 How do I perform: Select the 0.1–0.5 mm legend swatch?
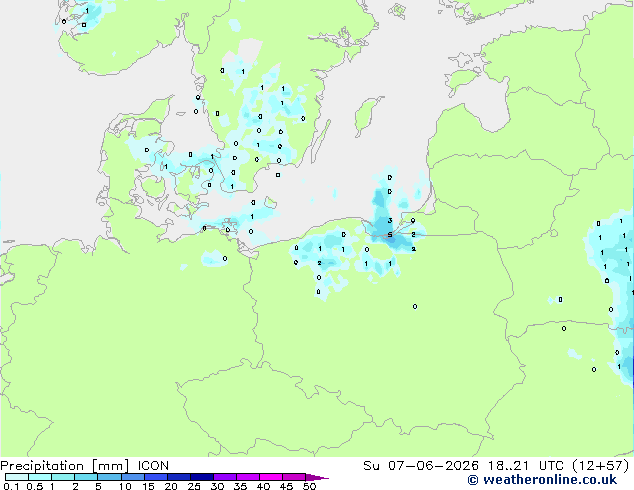pyautogui.click(x=17, y=477)
